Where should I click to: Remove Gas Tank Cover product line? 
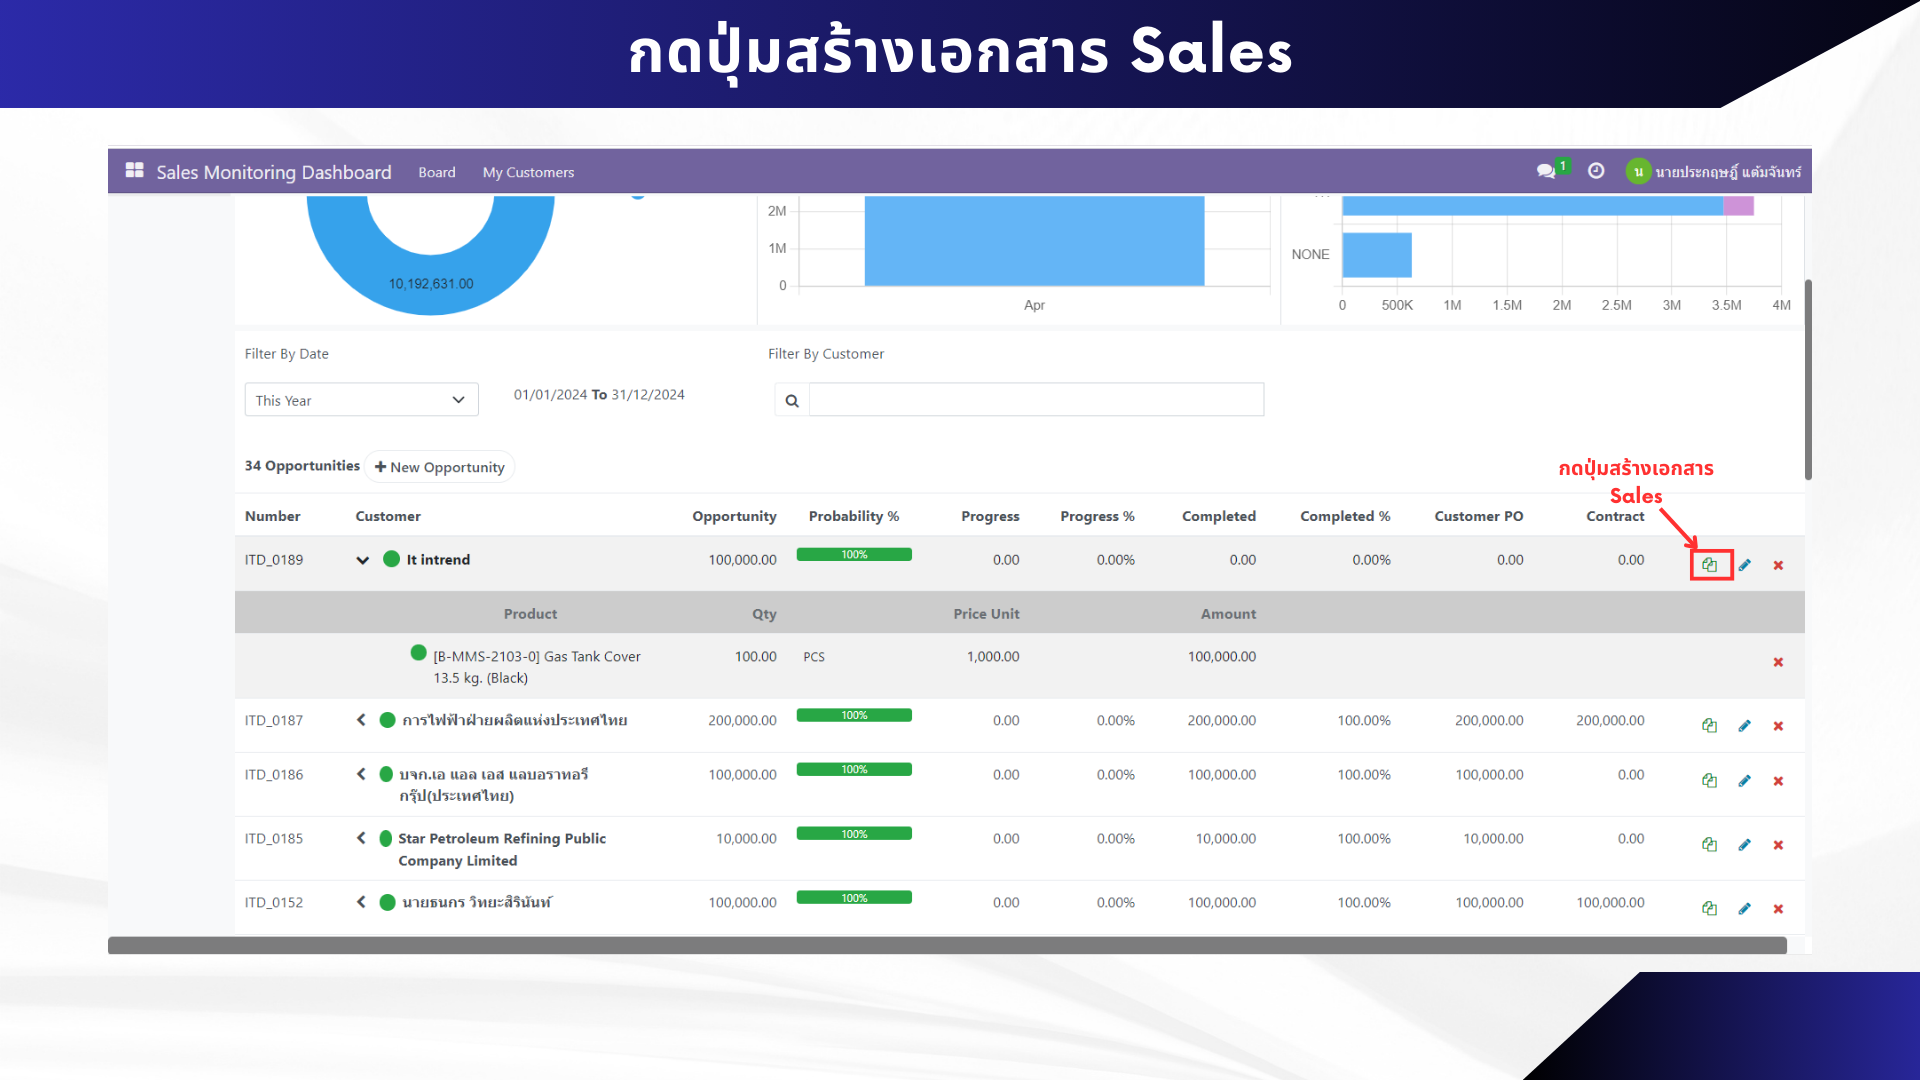click(1778, 662)
